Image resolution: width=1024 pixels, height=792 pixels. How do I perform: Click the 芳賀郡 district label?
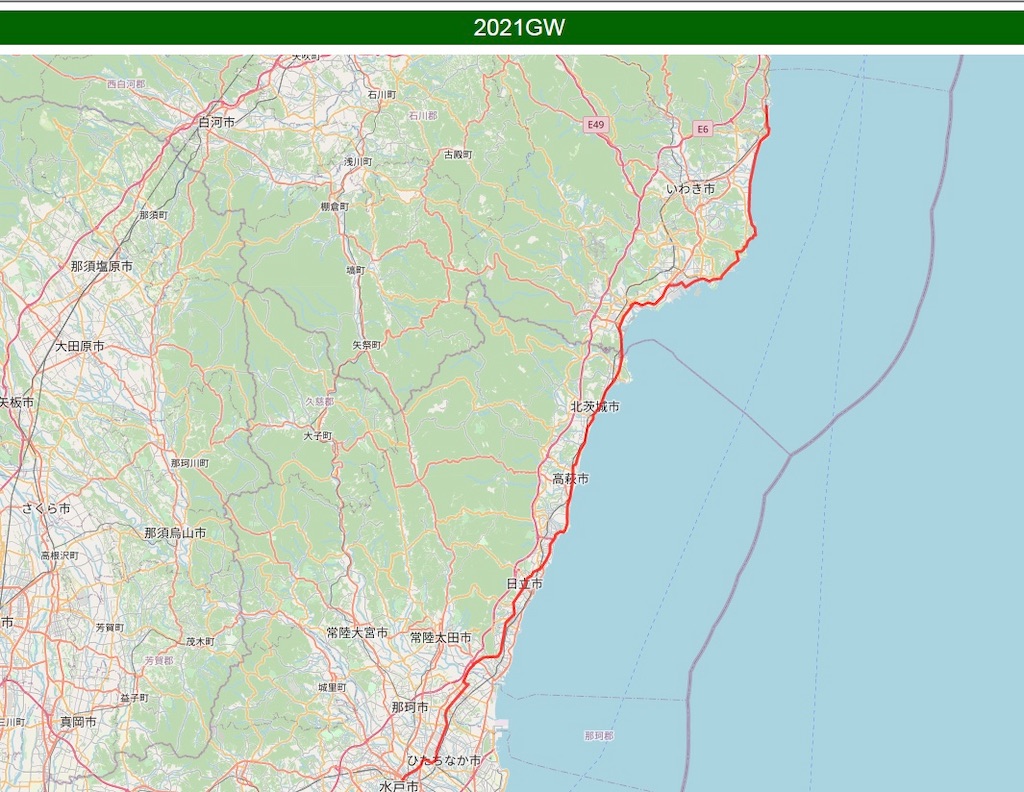pyautogui.click(x=159, y=661)
